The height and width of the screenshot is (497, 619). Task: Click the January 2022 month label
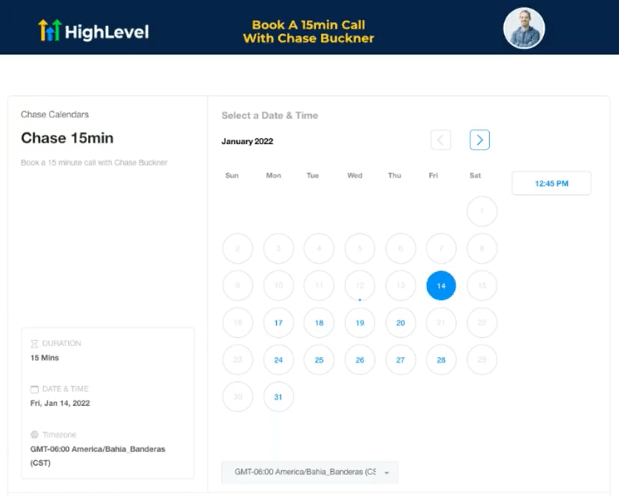(247, 141)
